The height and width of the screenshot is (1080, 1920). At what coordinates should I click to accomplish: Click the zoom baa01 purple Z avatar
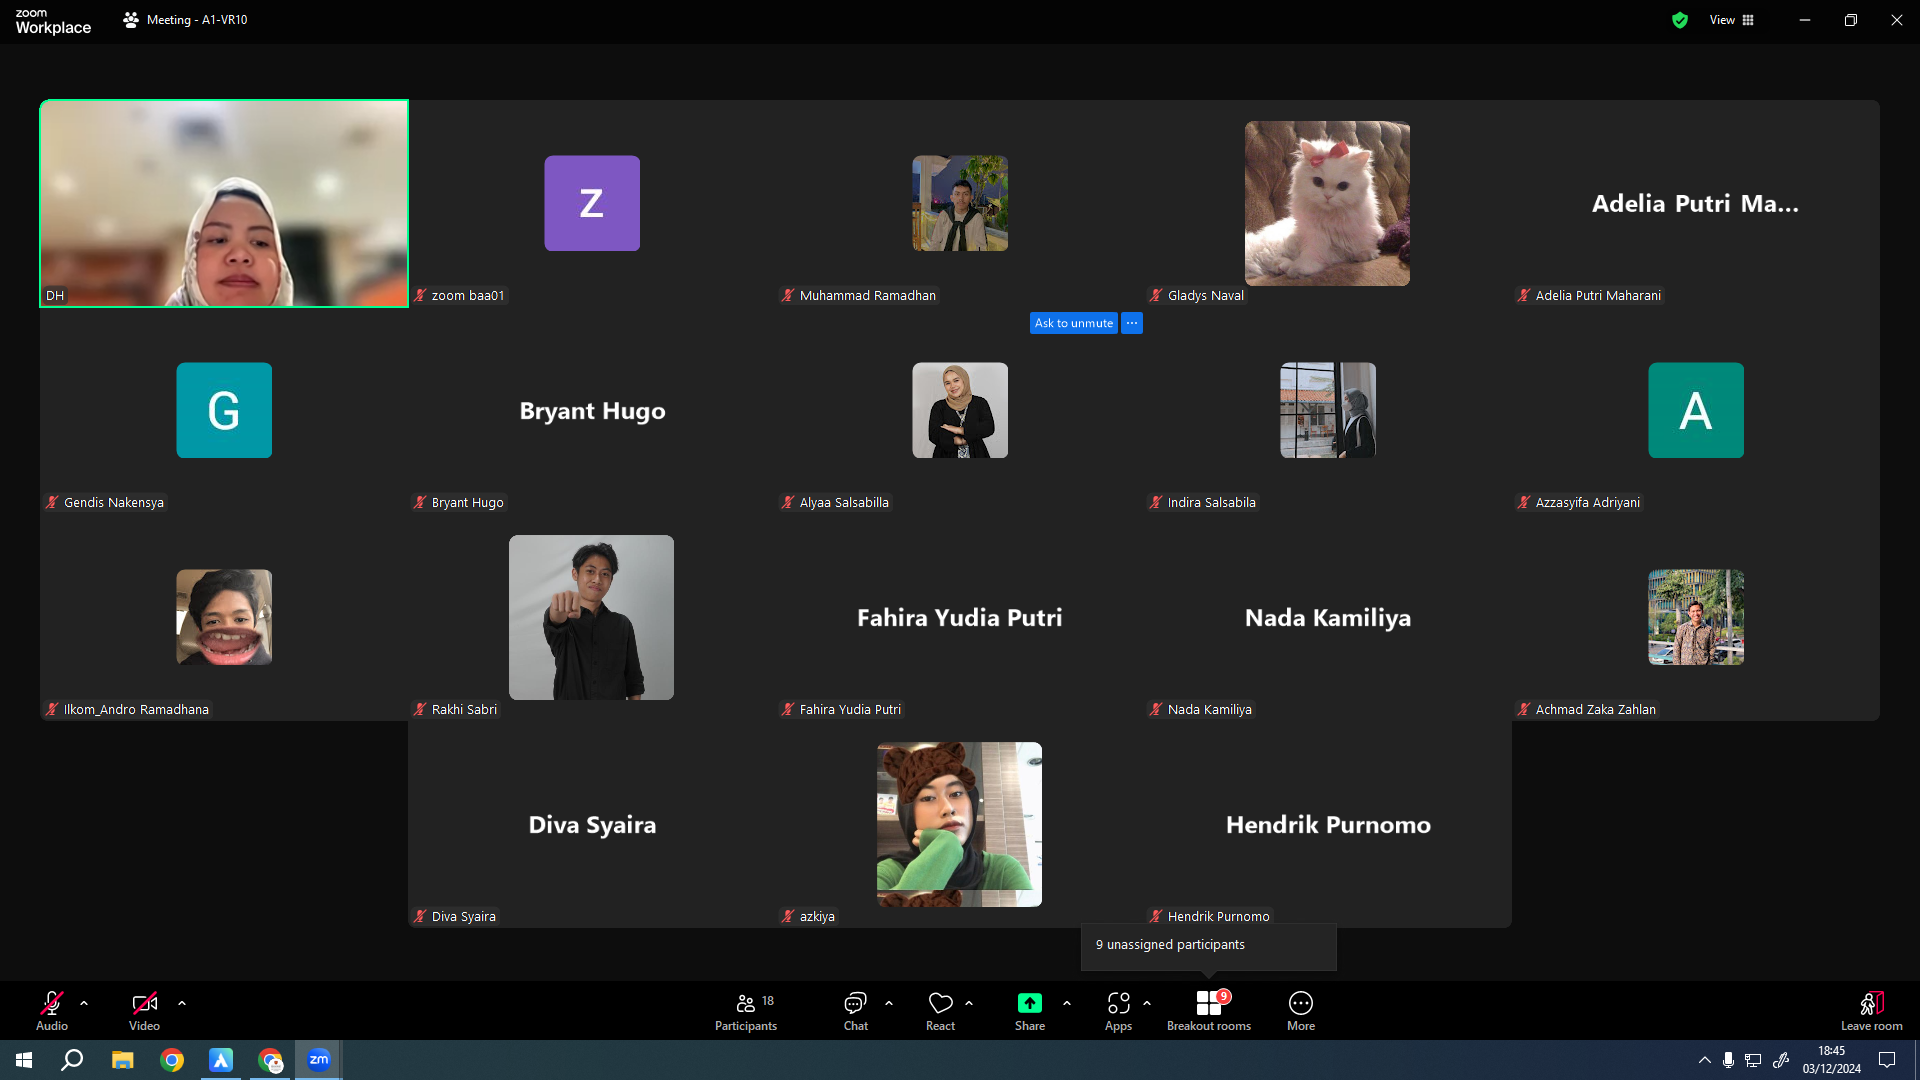click(592, 203)
